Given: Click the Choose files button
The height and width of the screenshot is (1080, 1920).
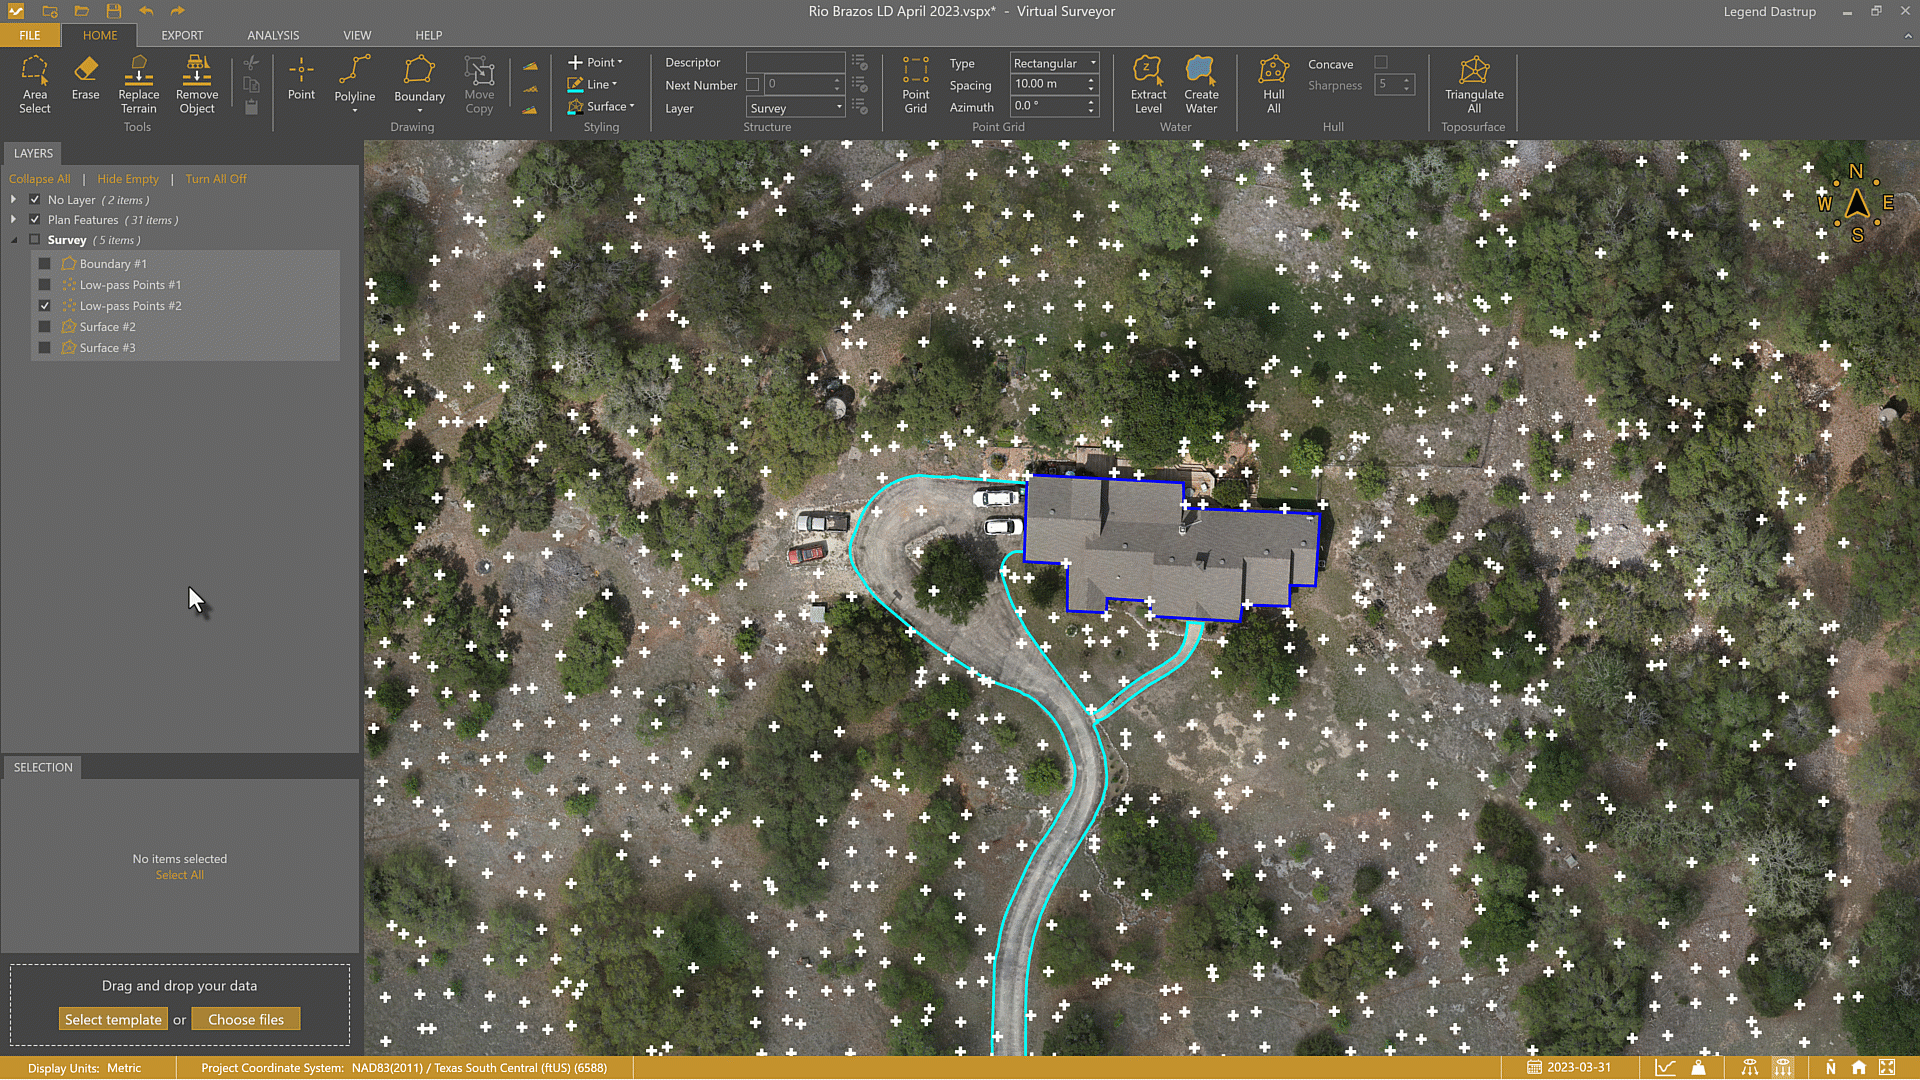Looking at the screenshot, I should 246,1020.
